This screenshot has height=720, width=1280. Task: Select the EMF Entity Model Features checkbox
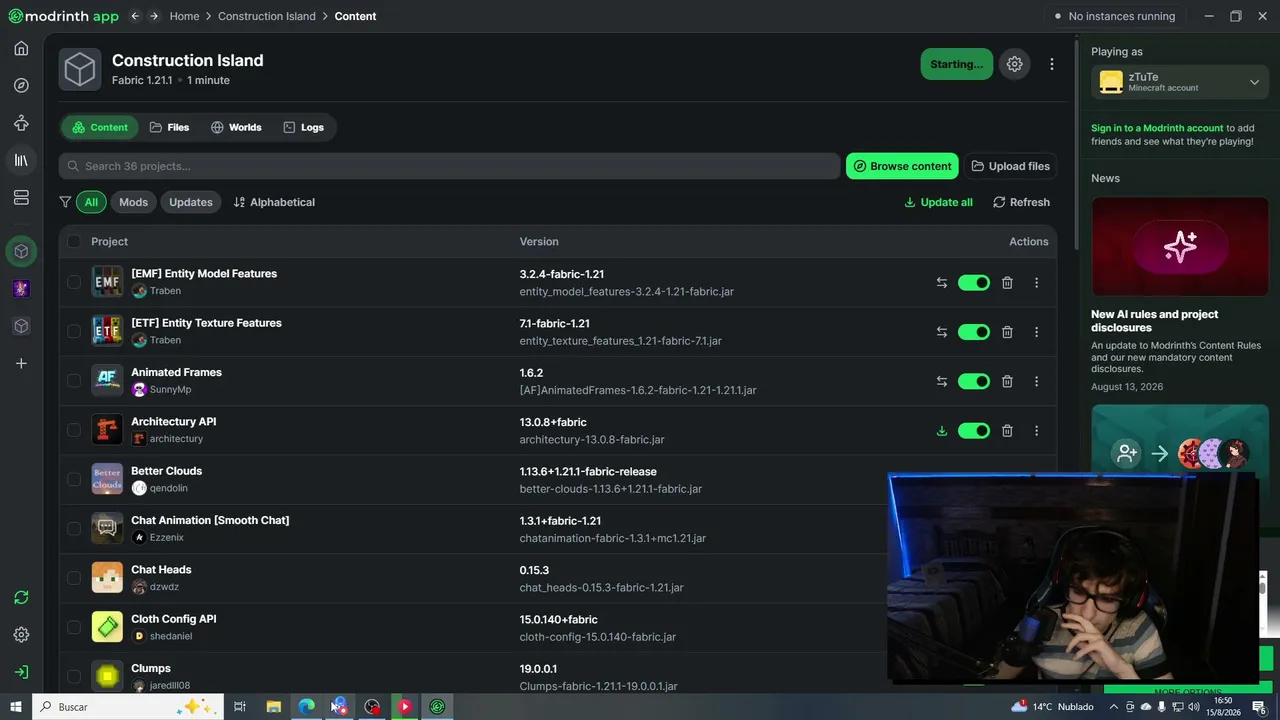coord(74,282)
